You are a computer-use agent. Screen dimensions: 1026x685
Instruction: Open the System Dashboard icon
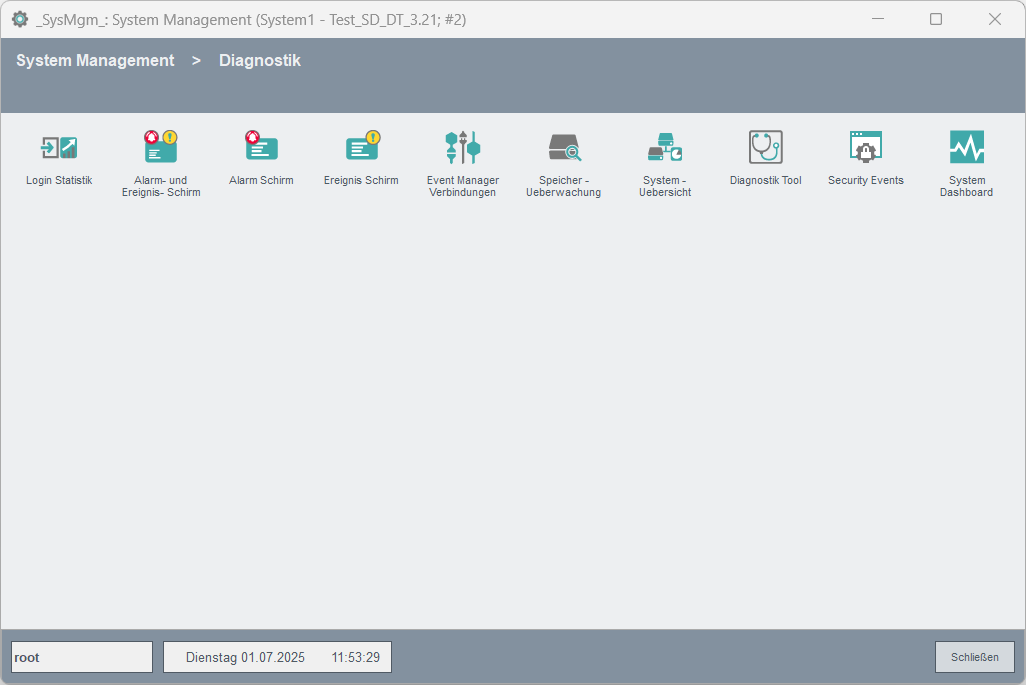tap(966, 148)
